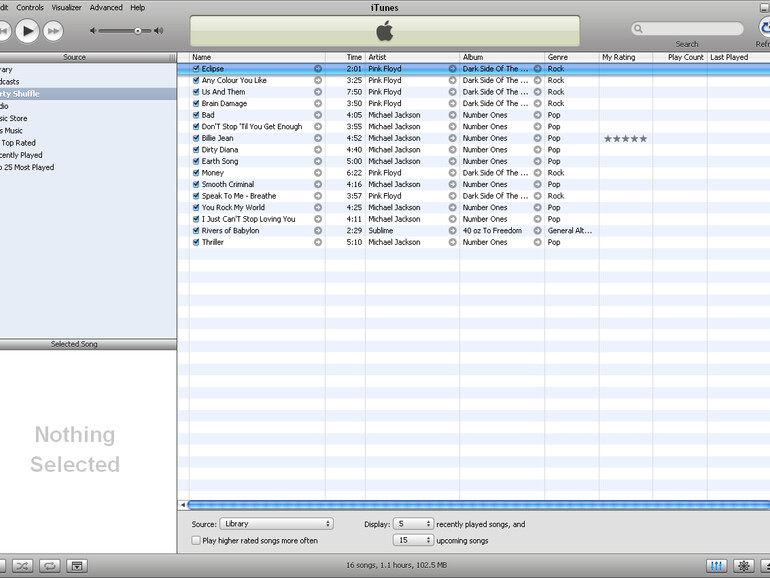The height and width of the screenshot is (578, 770).
Task: Click the Play button
Action: 28,31
